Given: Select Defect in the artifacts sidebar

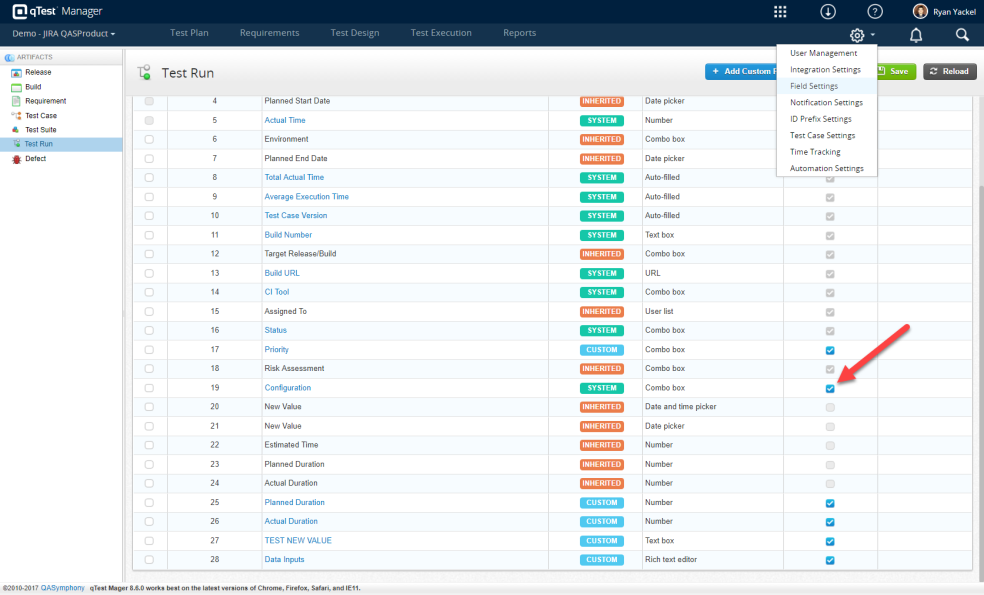Looking at the screenshot, I should click(x=35, y=158).
